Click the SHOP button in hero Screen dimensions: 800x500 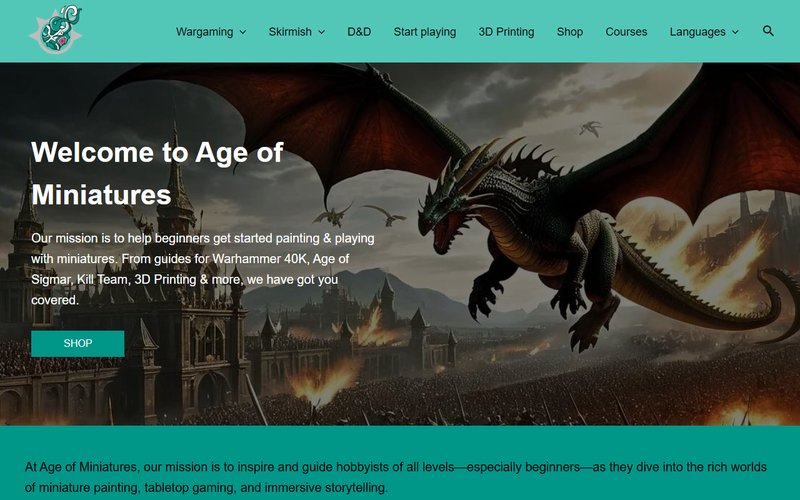pyautogui.click(x=78, y=343)
